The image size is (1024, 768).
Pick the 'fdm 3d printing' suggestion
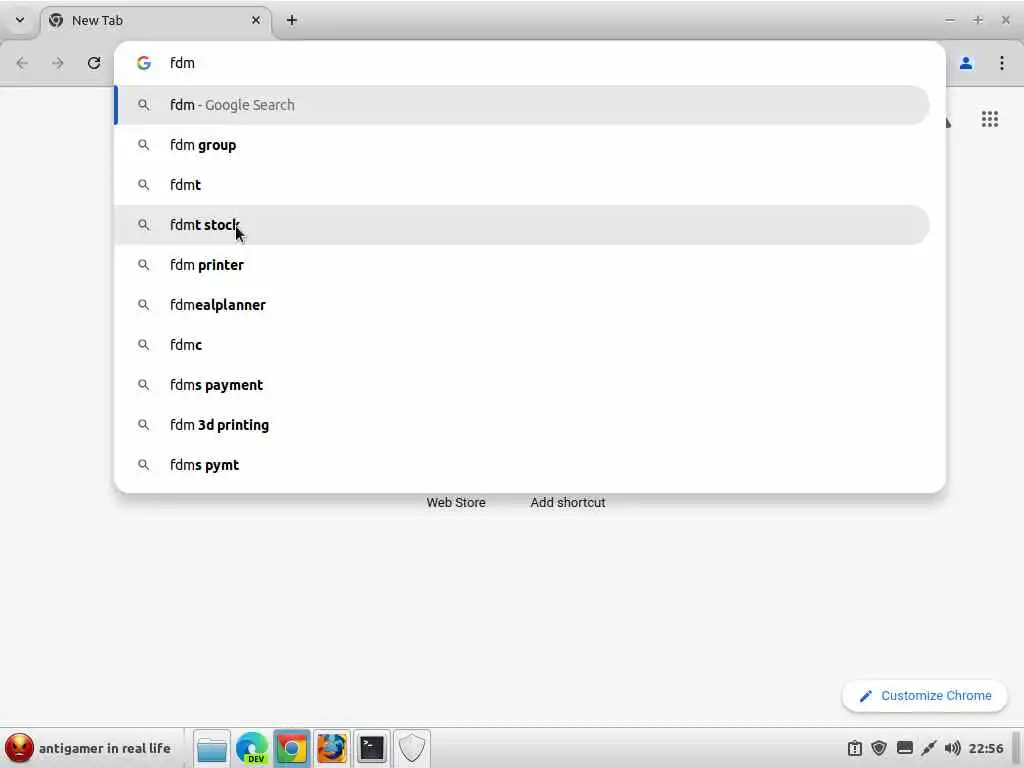(x=522, y=425)
